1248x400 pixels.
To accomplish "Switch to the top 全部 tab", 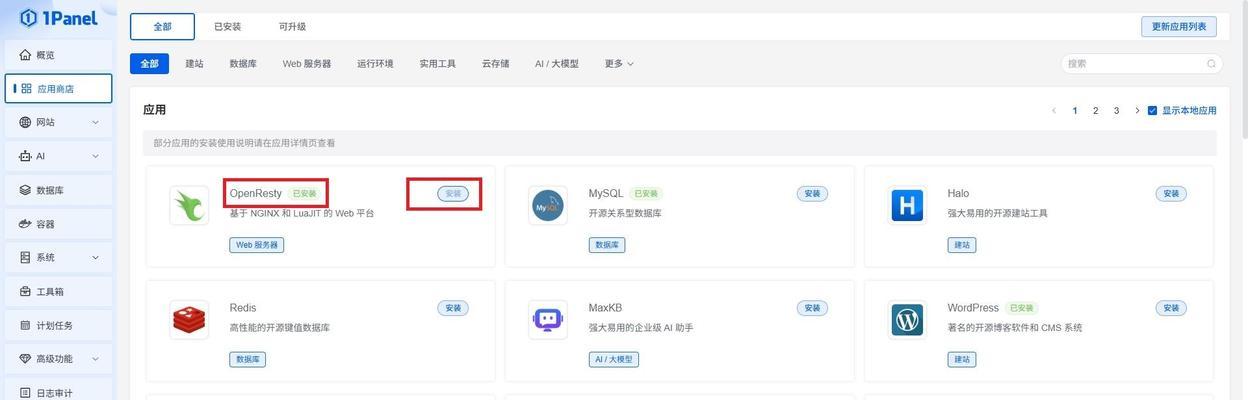I will coord(162,27).
